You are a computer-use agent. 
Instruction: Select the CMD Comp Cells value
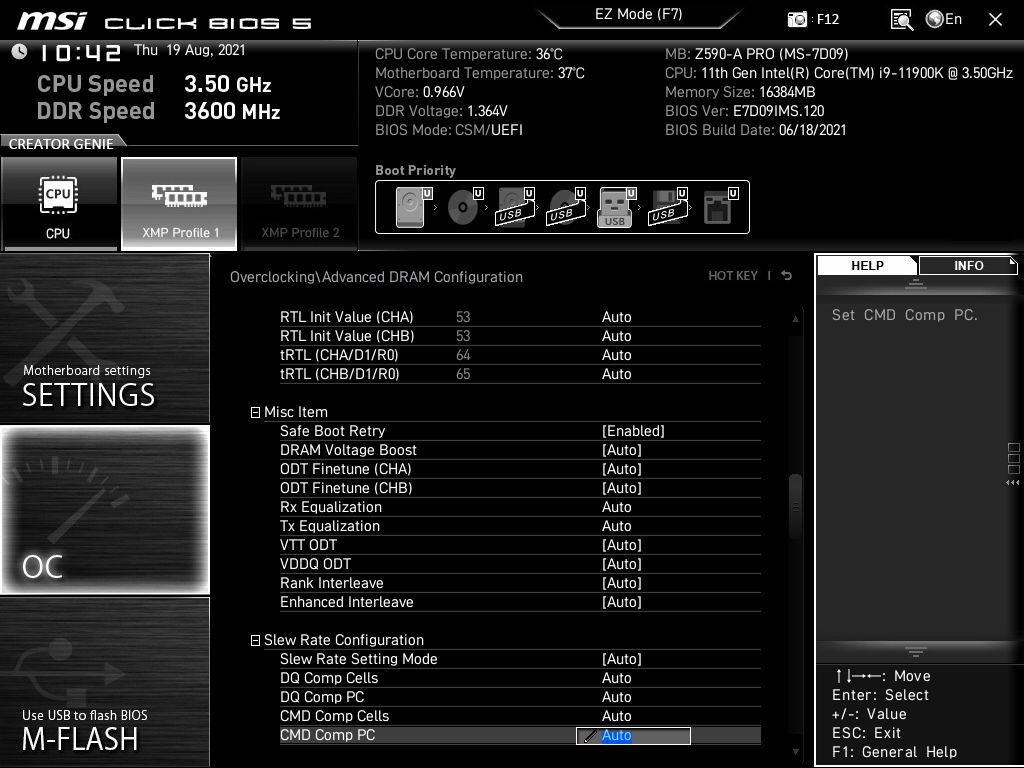pos(616,716)
